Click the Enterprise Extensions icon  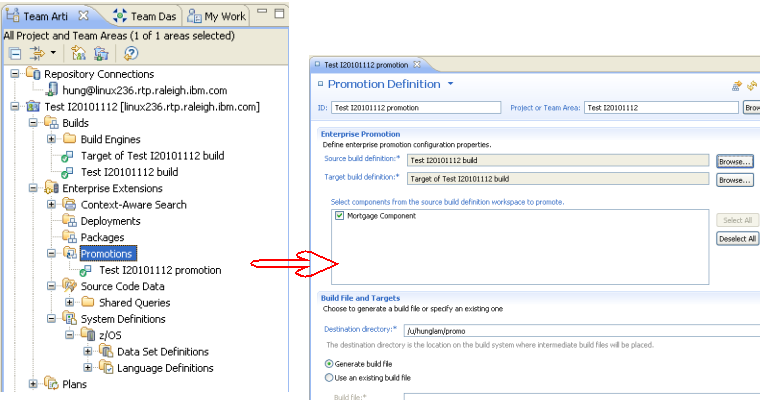(x=51, y=188)
